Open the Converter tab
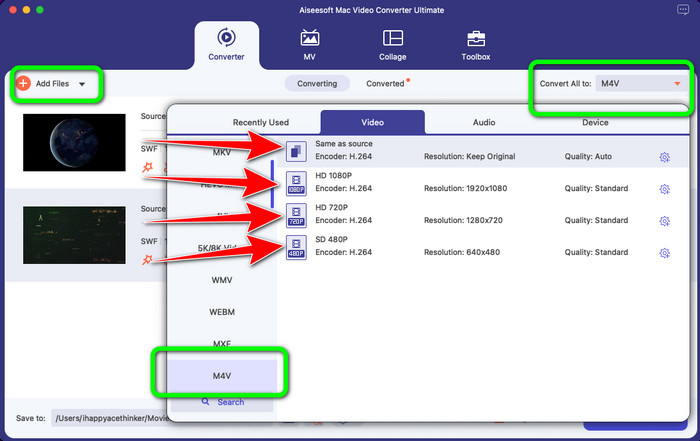700x441 pixels. (x=226, y=45)
